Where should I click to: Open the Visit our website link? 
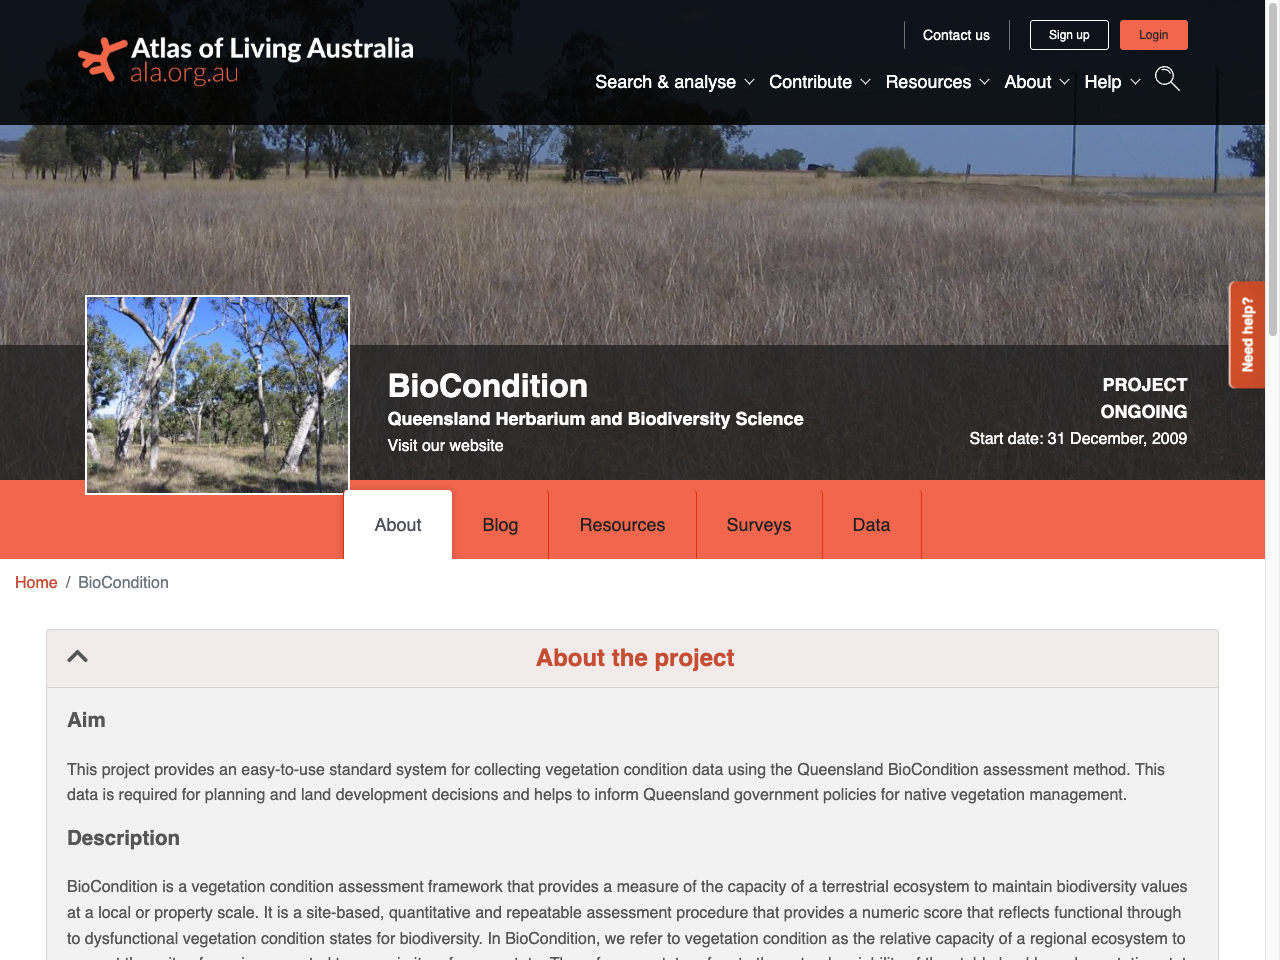click(x=445, y=445)
